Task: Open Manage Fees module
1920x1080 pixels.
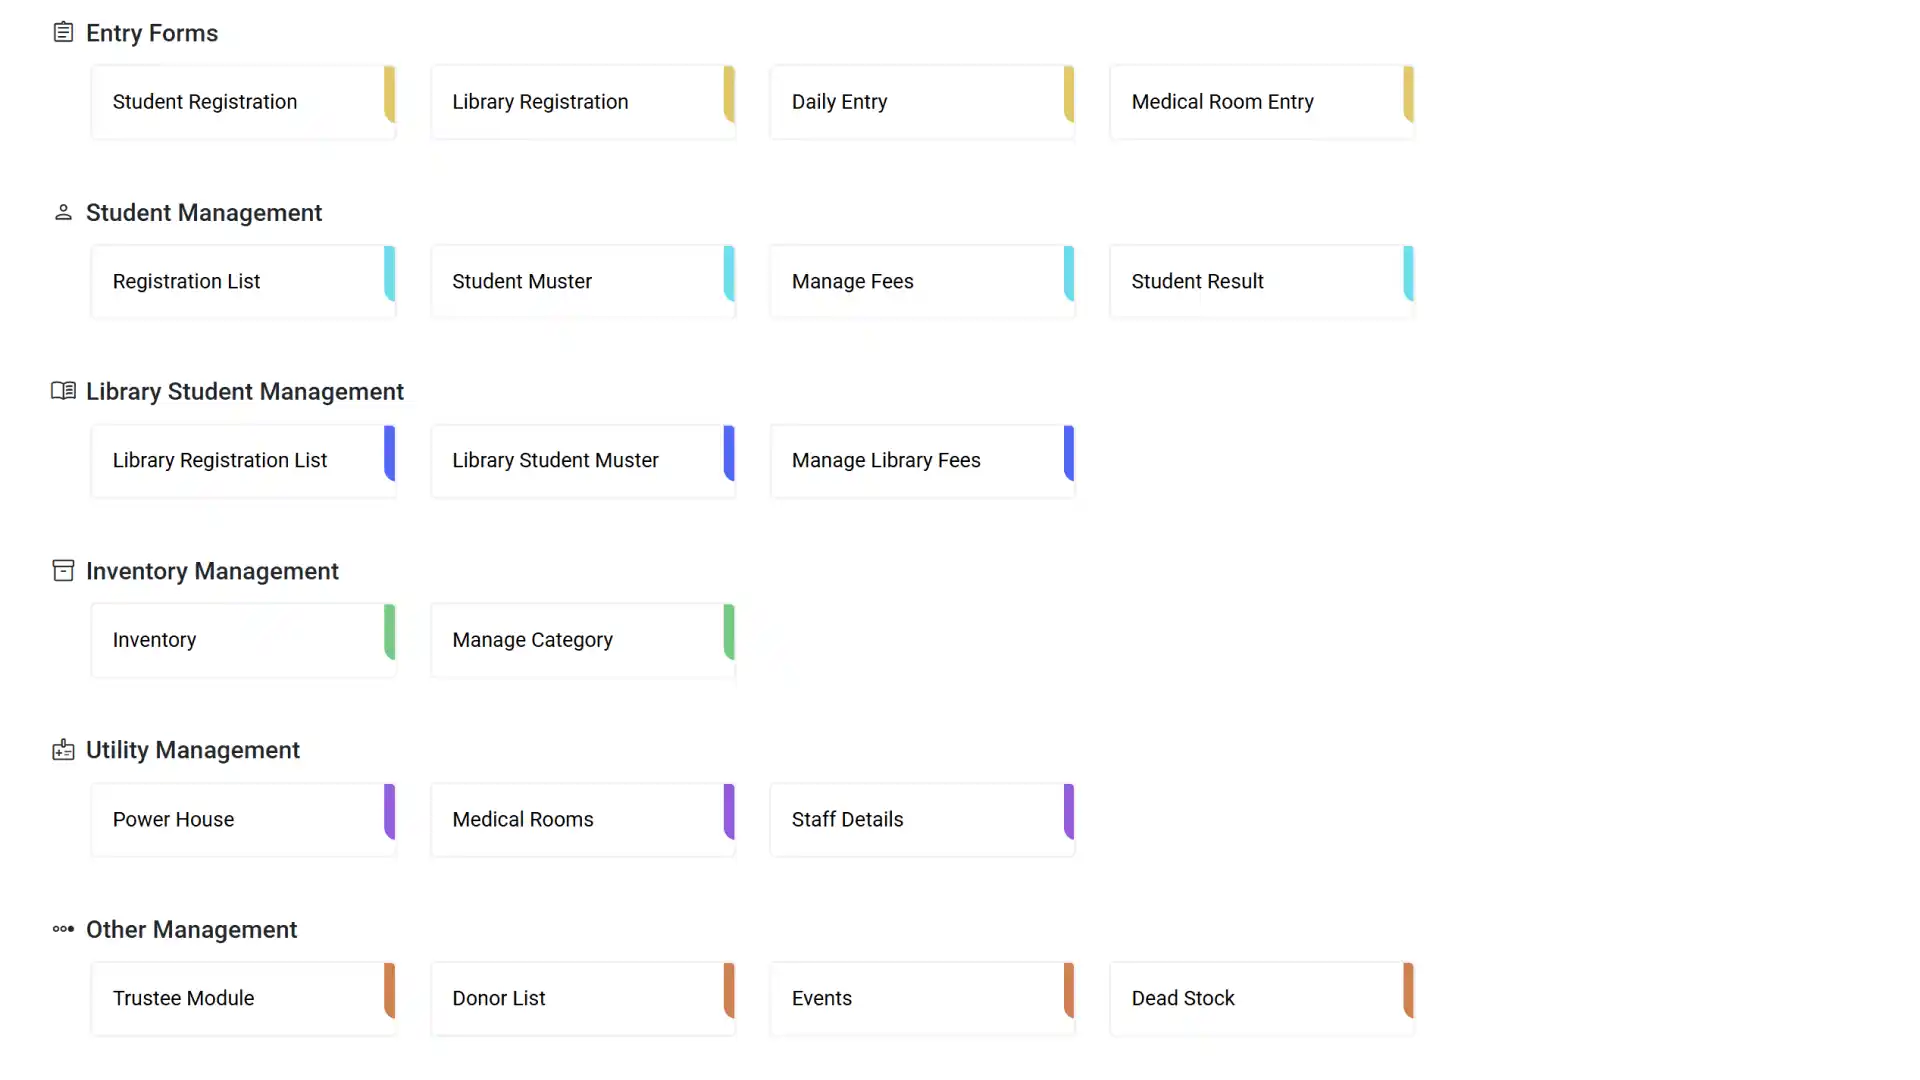Action: pyautogui.click(x=922, y=282)
